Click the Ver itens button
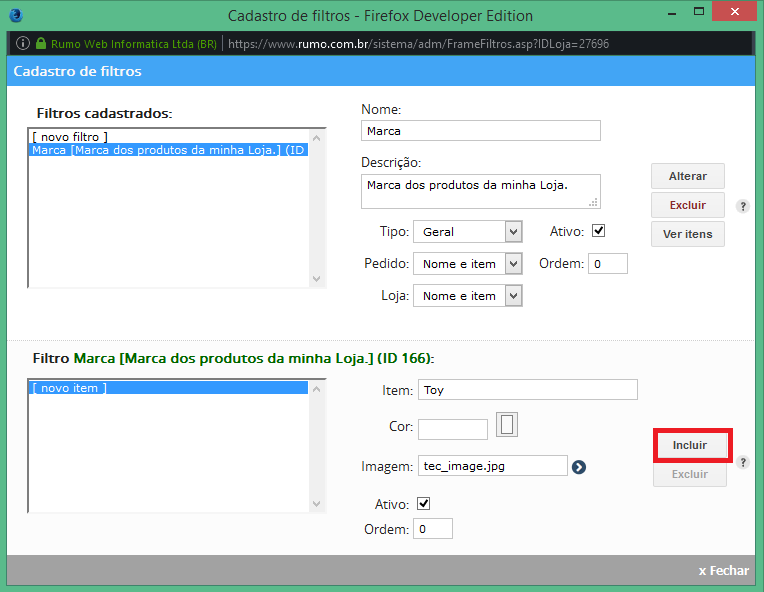The width and height of the screenshot is (764, 592). (x=688, y=234)
